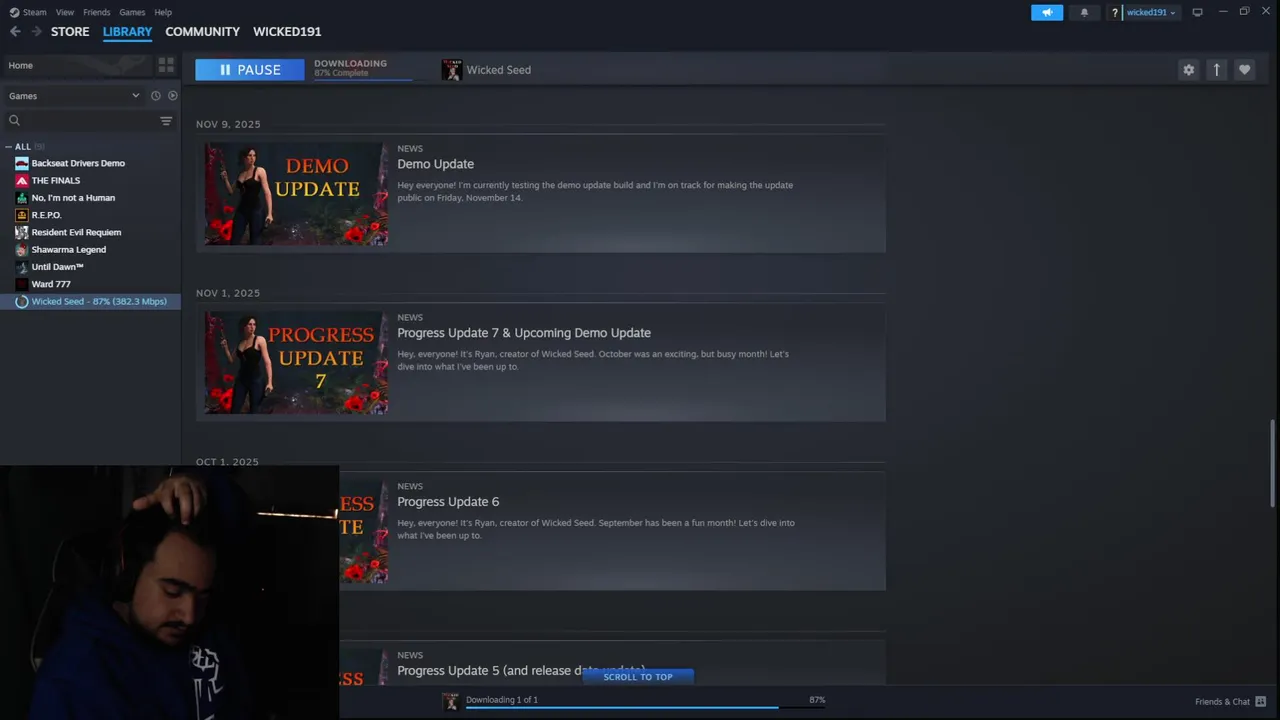Click the library search magnifier icon
Viewport: 1280px width, 720px height.
click(14, 121)
